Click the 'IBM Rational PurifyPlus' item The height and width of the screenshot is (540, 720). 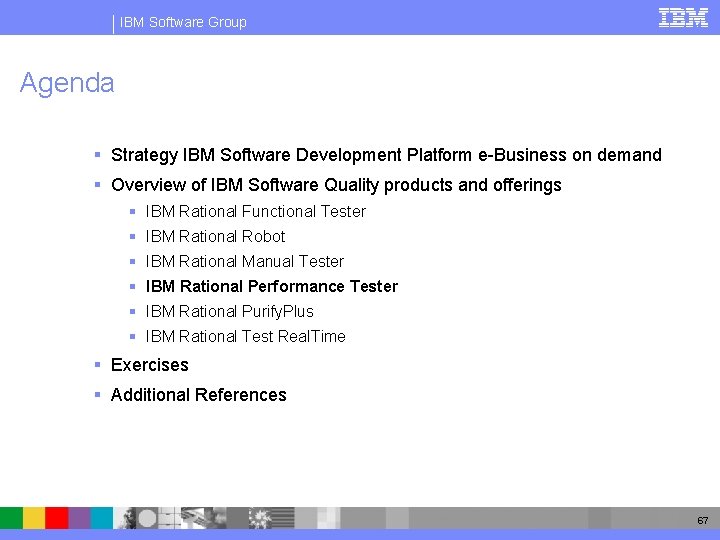(230, 311)
